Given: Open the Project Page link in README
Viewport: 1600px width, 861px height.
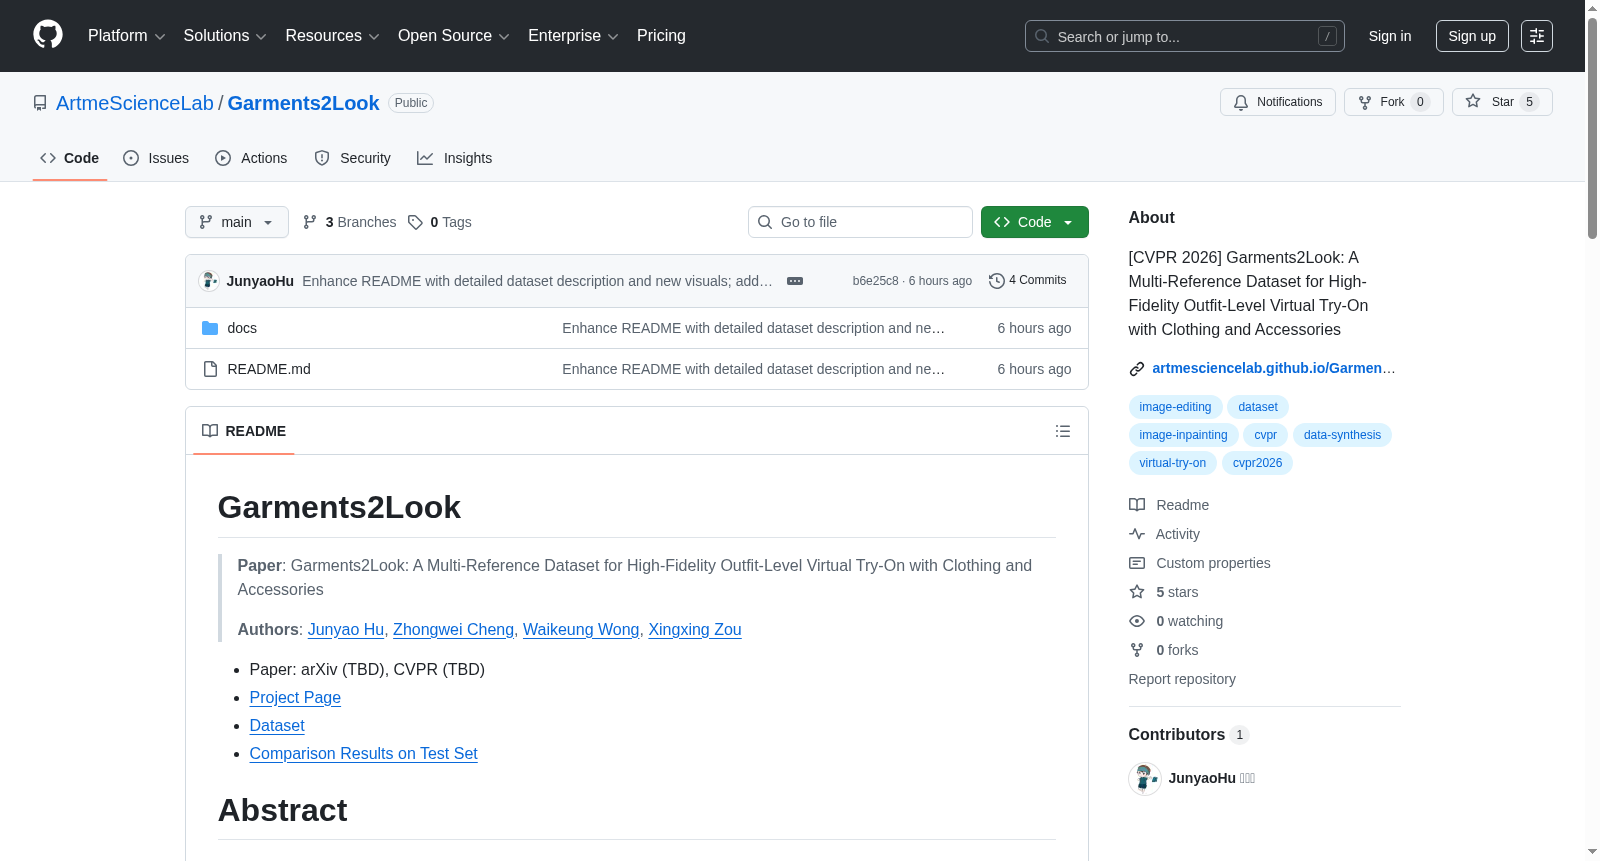Looking at the screenshot, I should (295, 698).
